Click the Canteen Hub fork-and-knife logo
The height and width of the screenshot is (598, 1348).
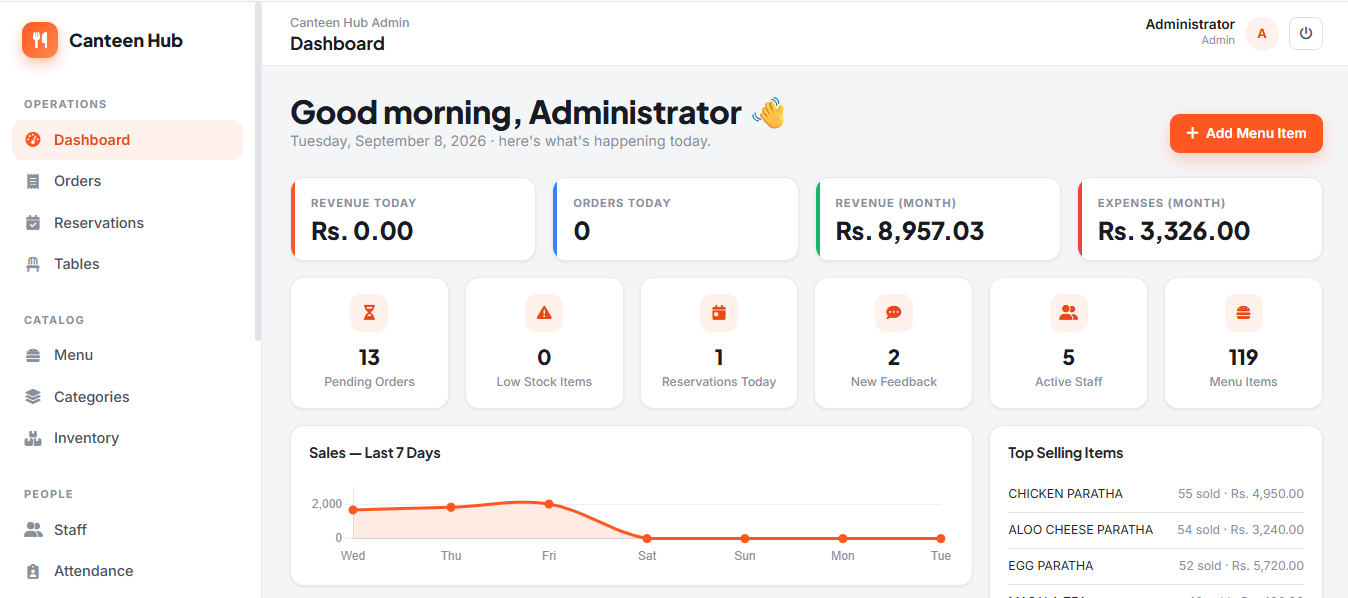pos(40,40)
